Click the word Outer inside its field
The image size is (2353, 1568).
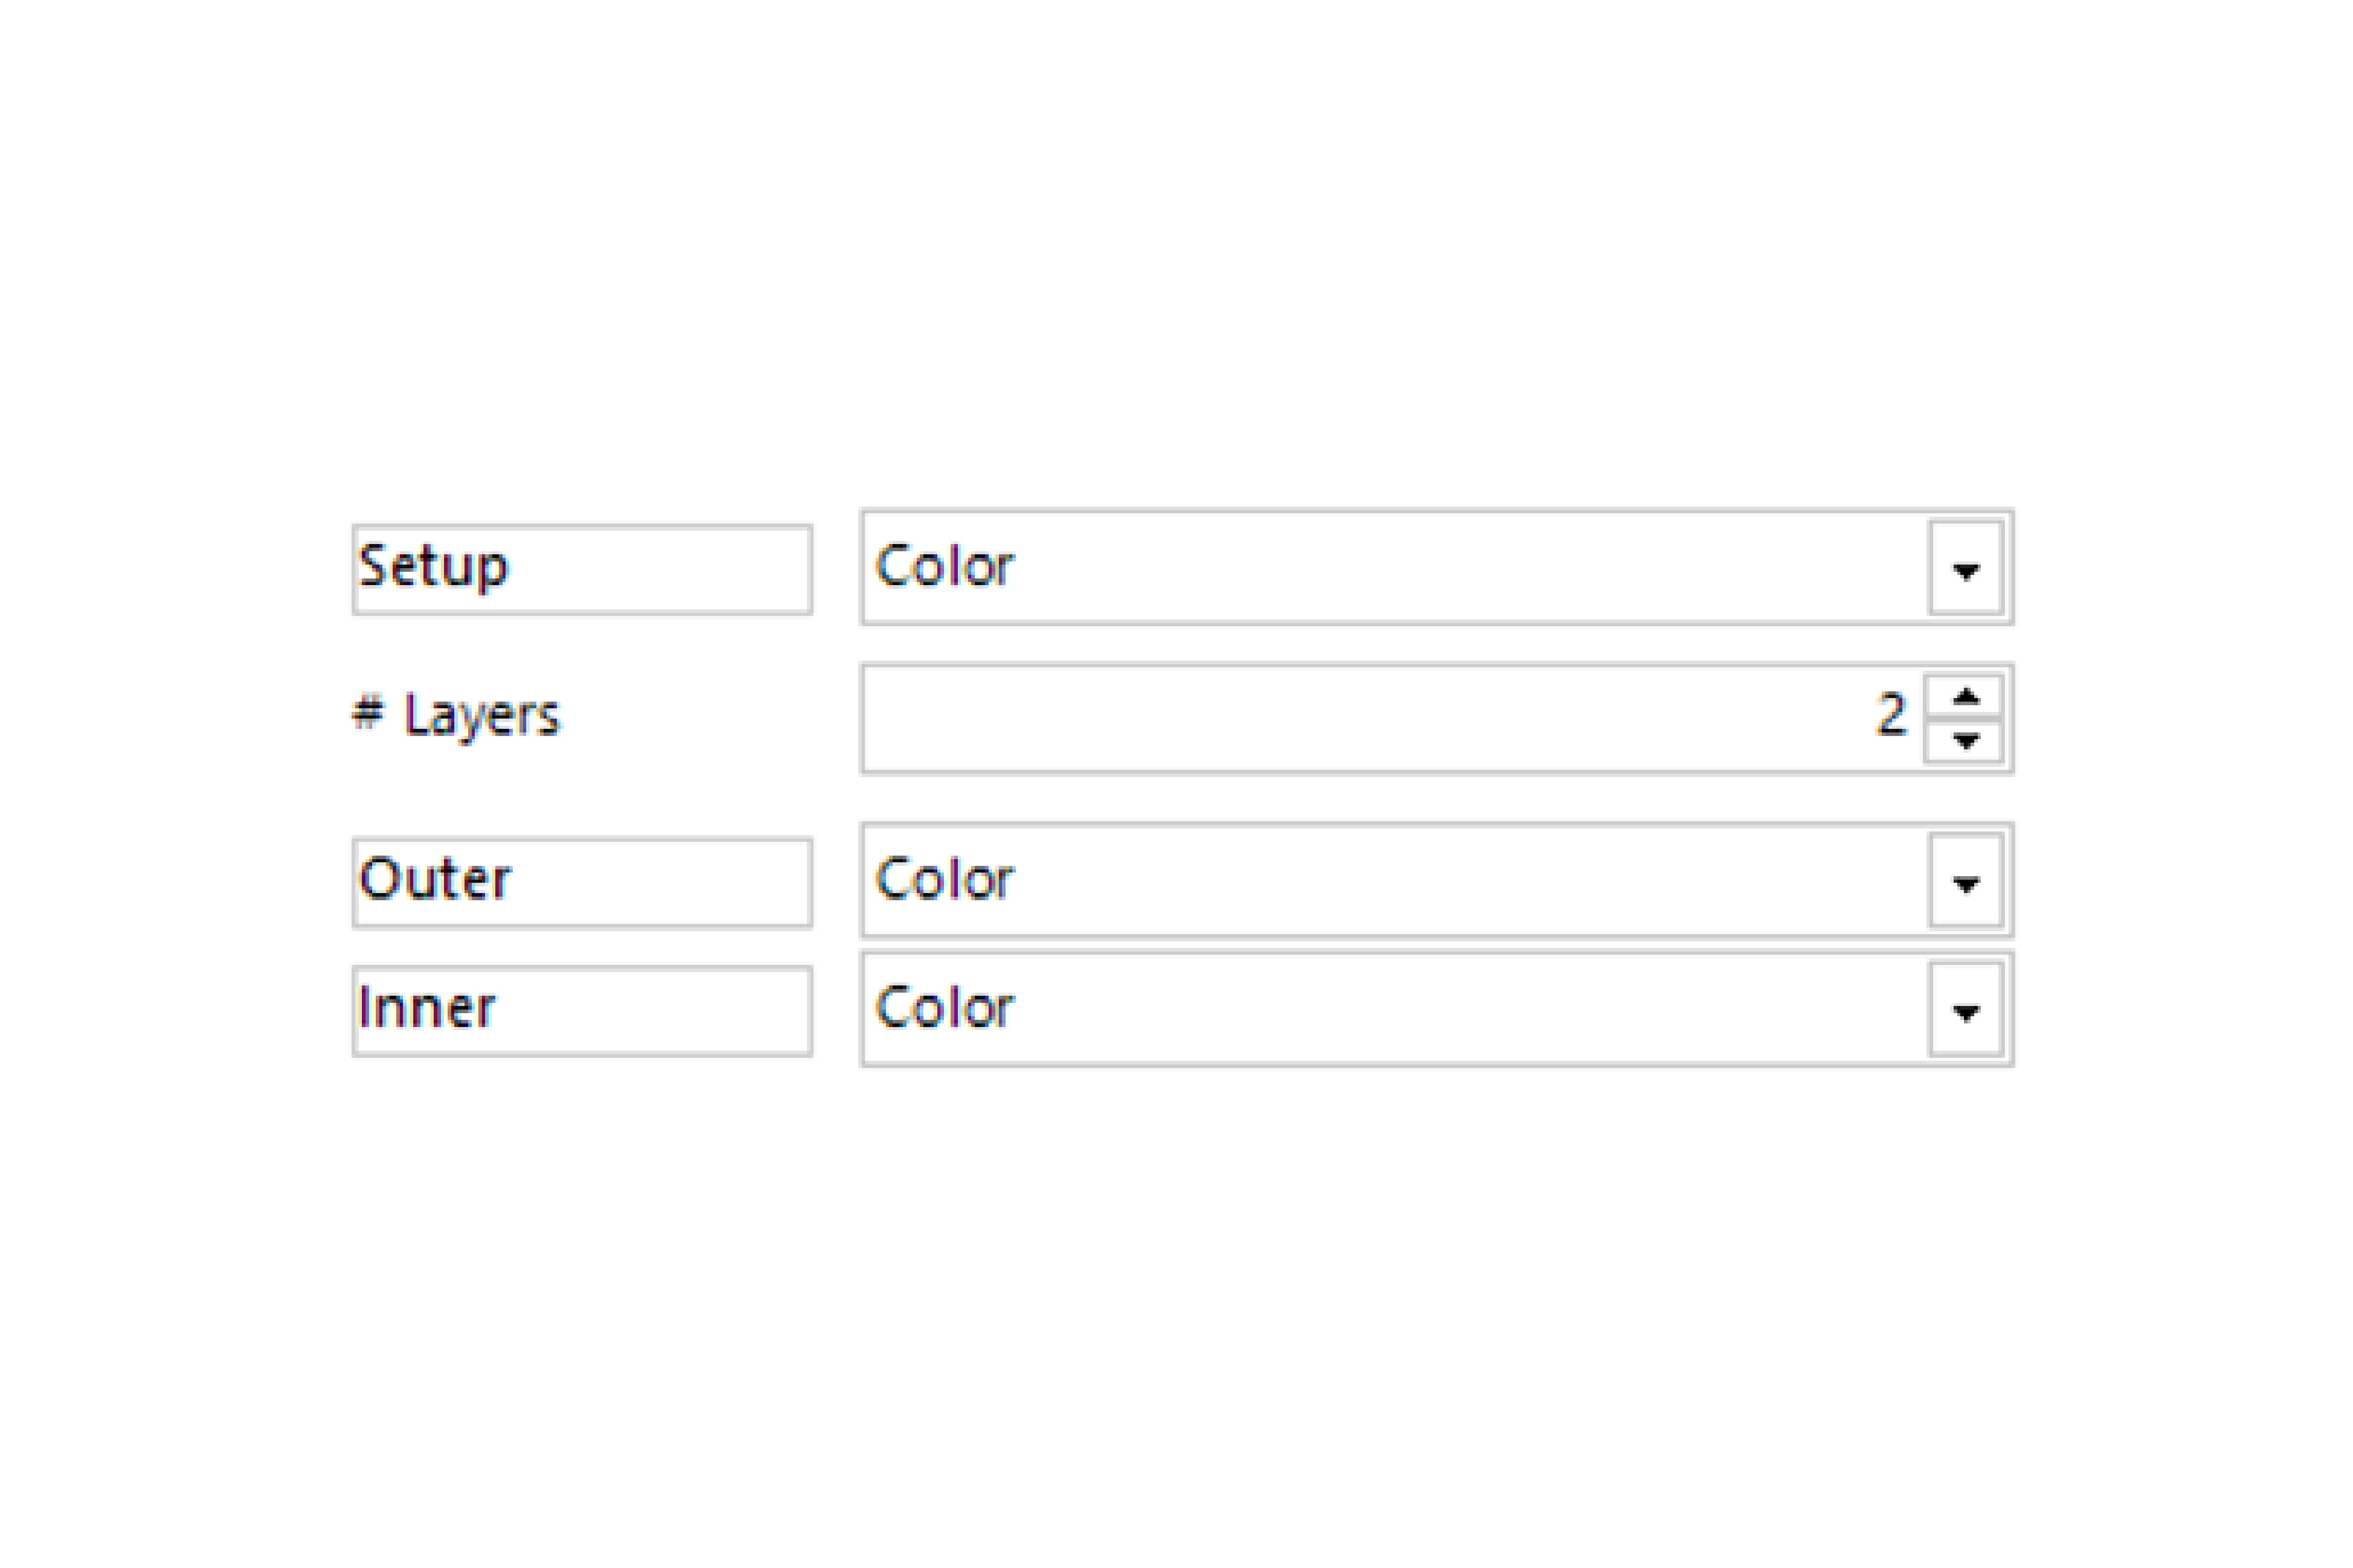click(434, 879)
